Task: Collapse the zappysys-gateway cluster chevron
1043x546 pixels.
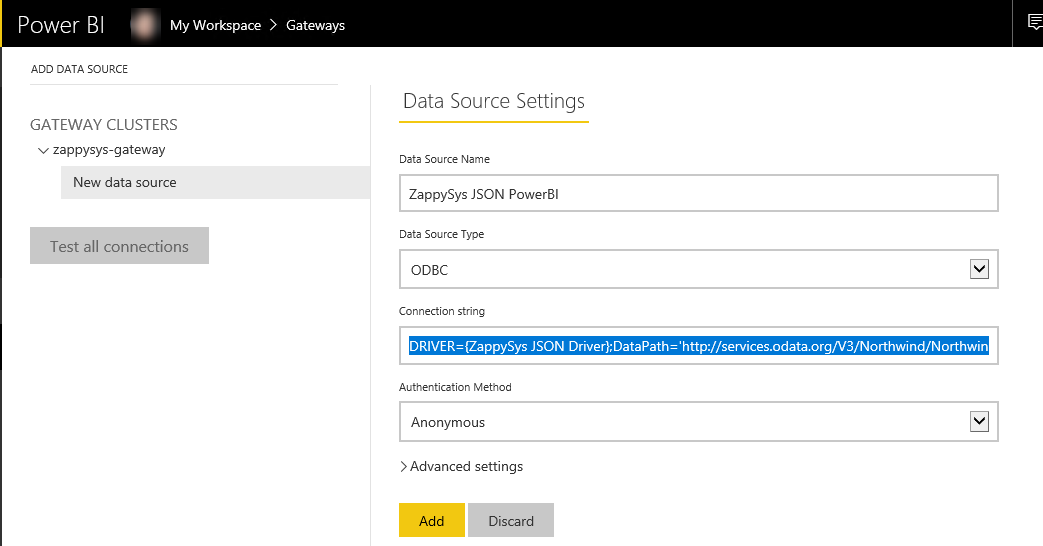Action: pyautogui.click(x=43, y=150)
